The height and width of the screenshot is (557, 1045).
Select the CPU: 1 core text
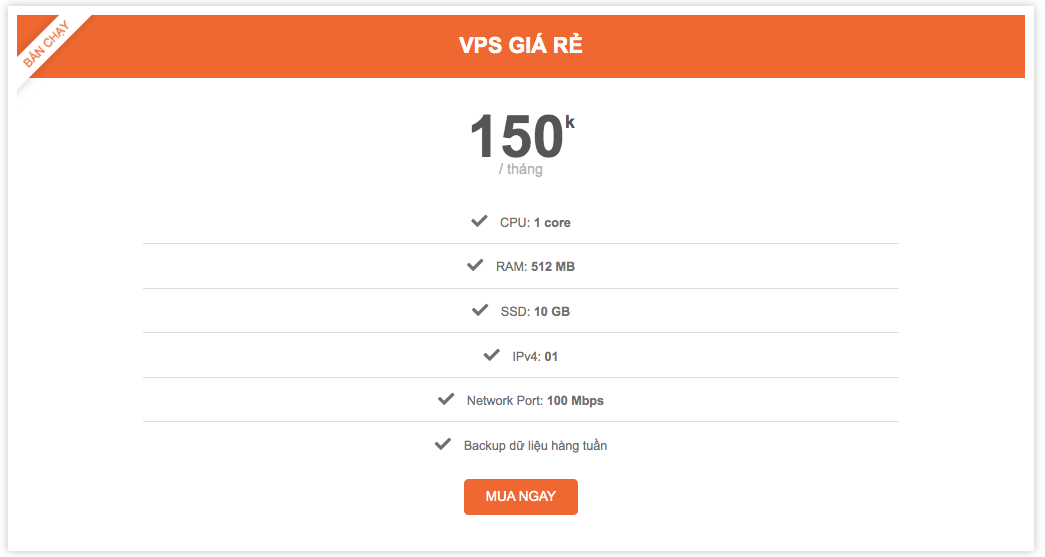[x=535, y=223]
